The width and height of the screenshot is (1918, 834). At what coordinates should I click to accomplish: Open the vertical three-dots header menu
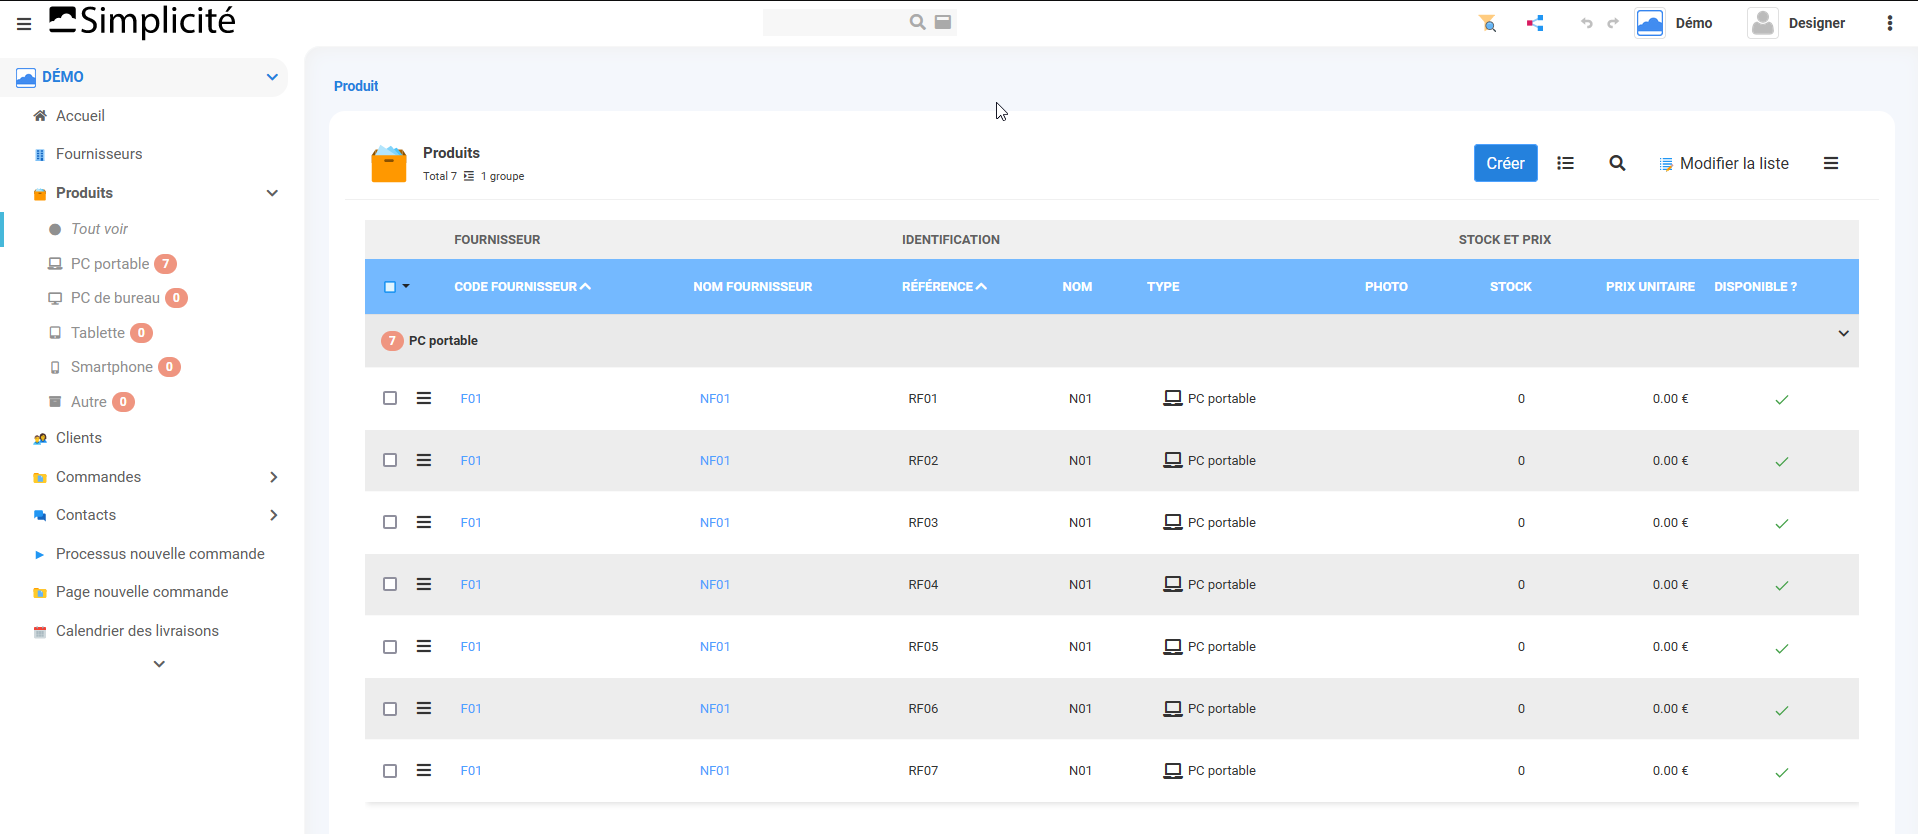pos(1890,23)
